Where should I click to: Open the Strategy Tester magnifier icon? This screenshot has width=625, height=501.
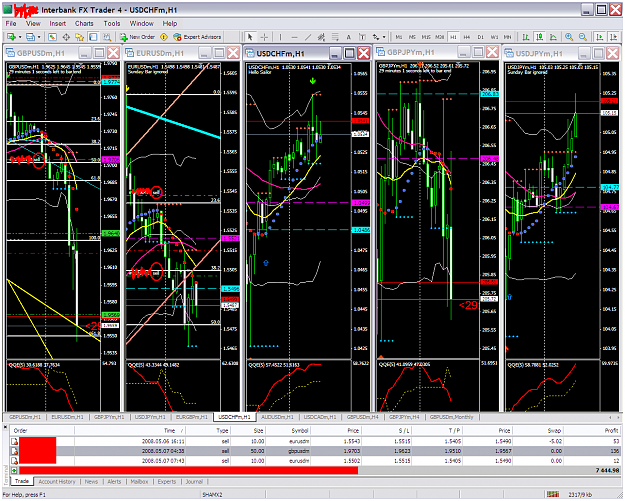(x=106, y=37)
